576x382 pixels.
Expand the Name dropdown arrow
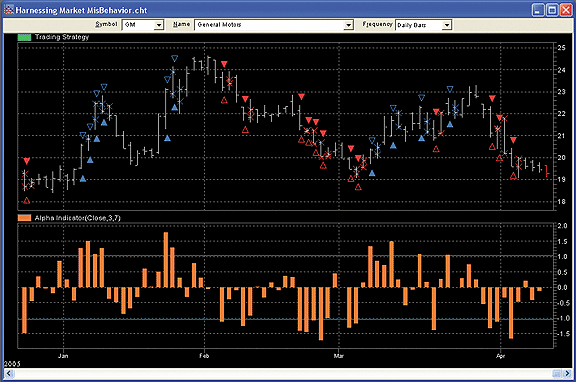tap(348, 25)
